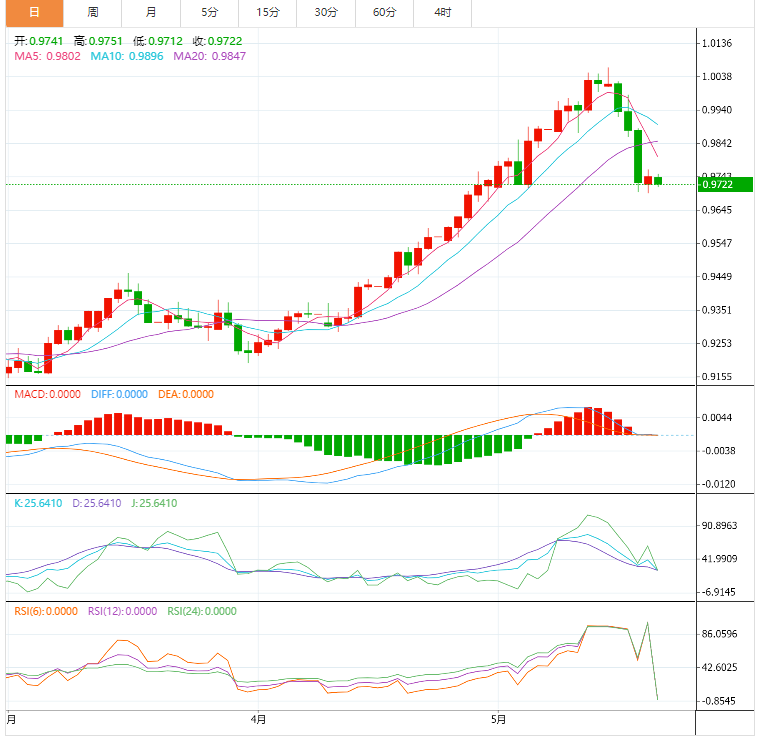
Task: Click the 4月 marker on time axis
Action: click(258, 719)
